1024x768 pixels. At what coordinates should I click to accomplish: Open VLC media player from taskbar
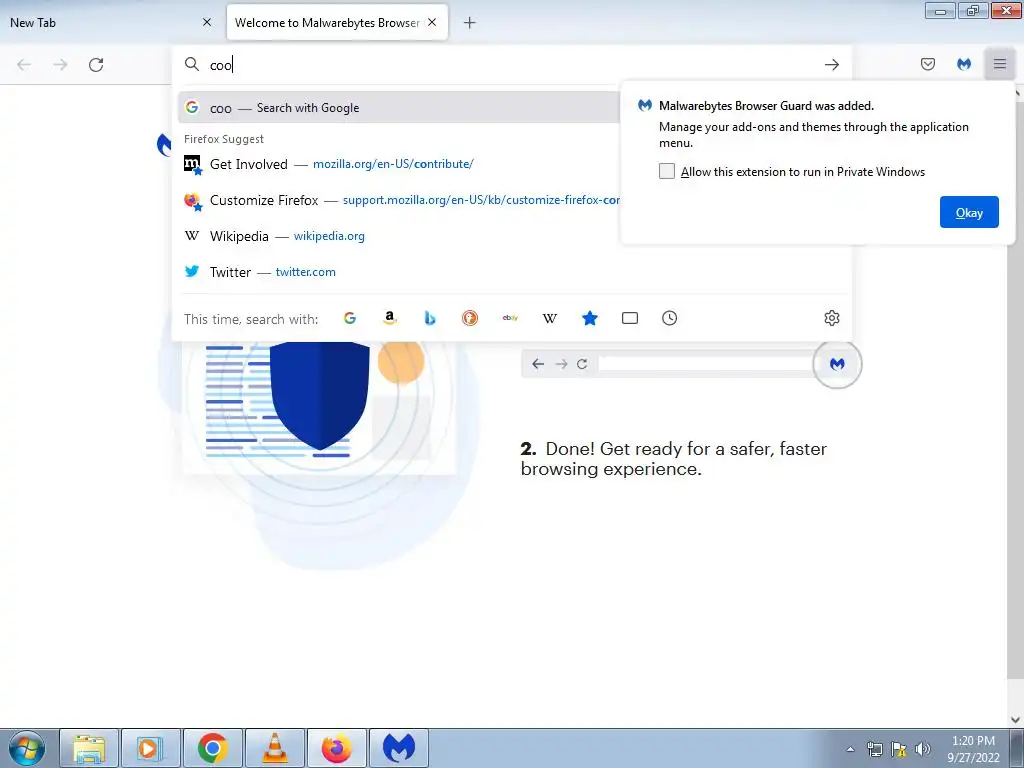tap(274, 748)
